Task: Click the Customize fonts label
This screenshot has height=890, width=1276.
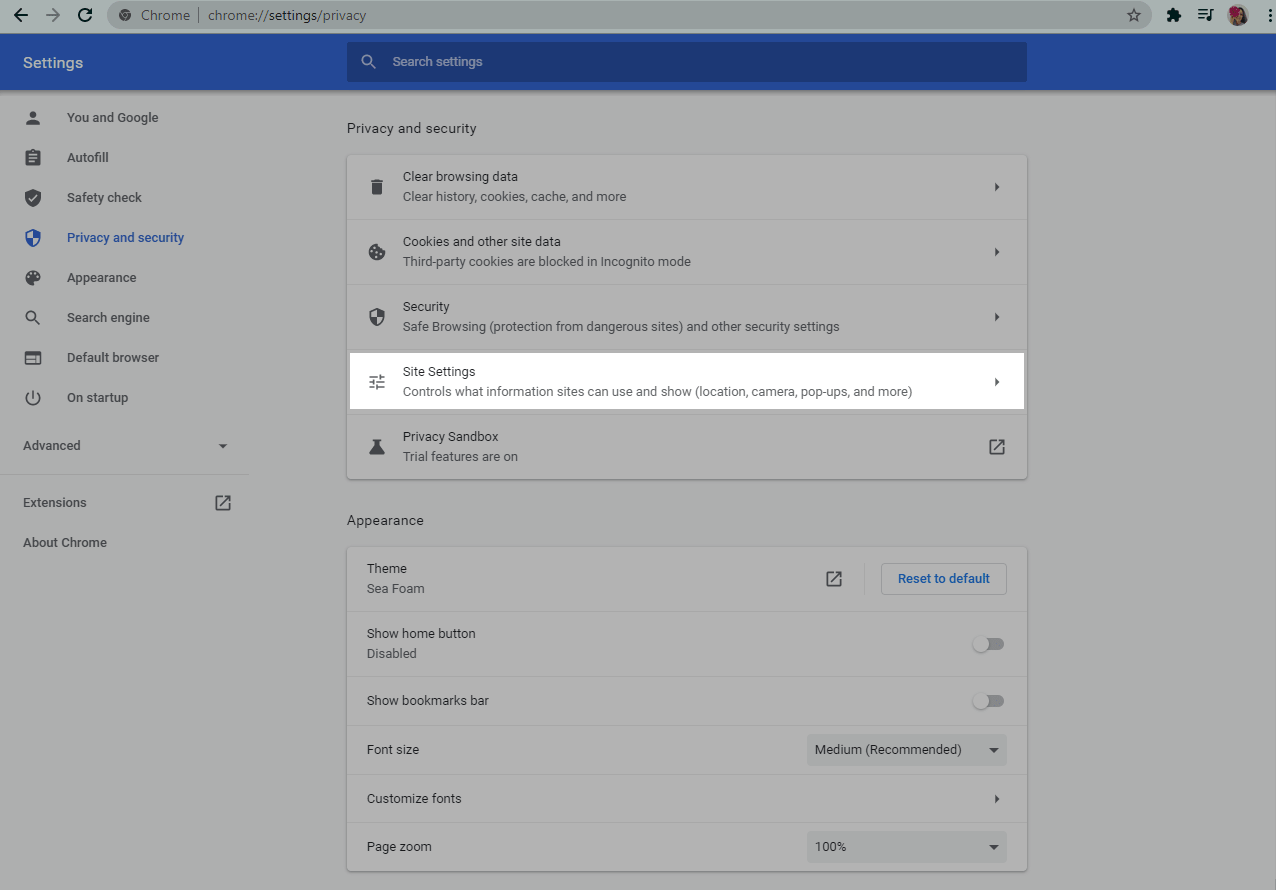Action: click(414, 799)
